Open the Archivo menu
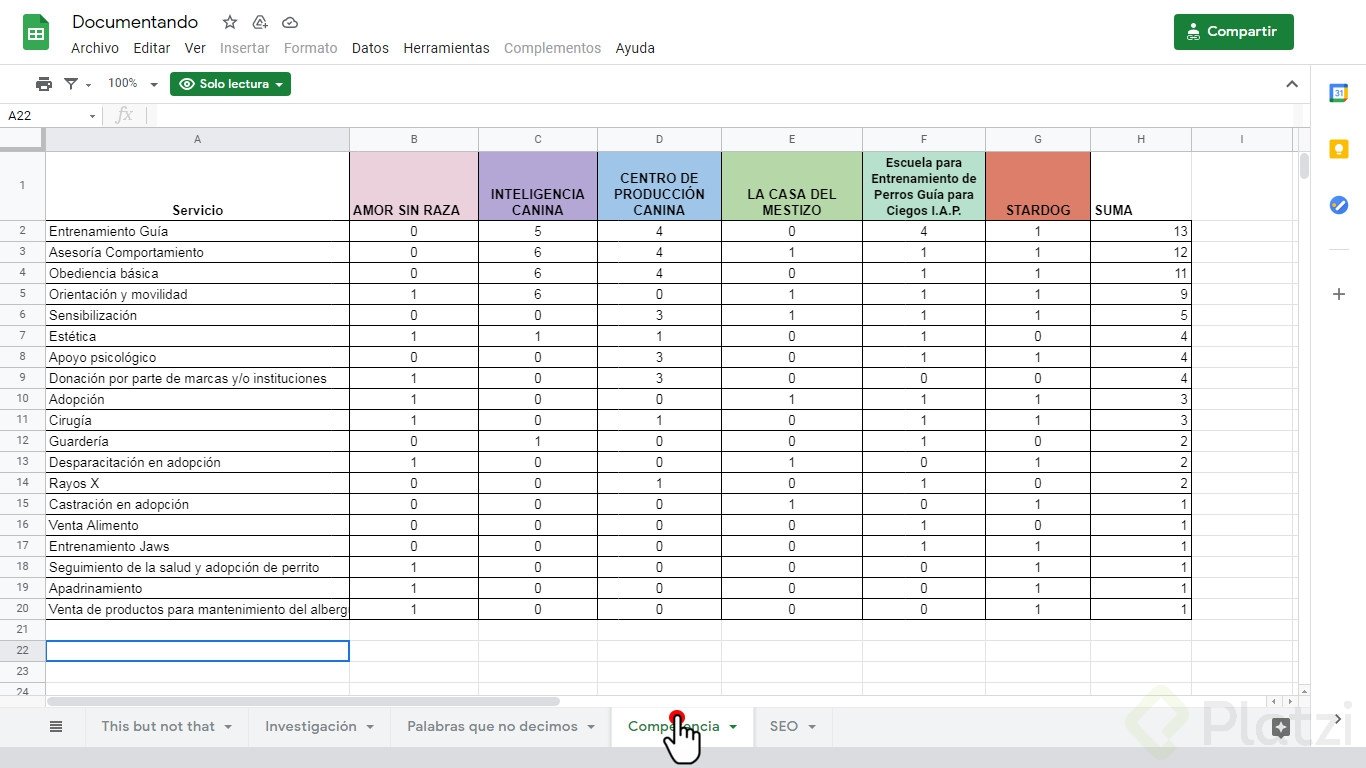 point(95,48)
